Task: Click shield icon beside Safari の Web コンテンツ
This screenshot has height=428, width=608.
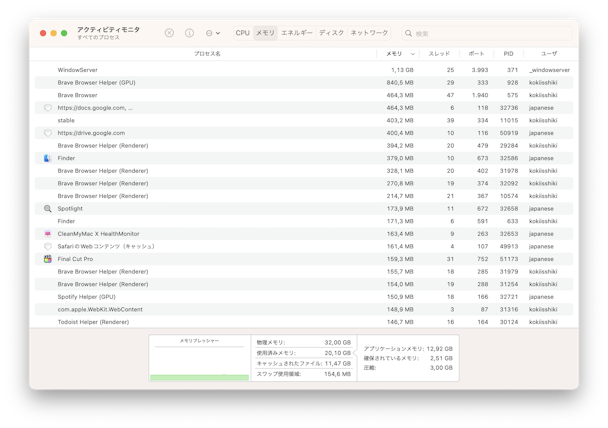Action: (47, 246)
